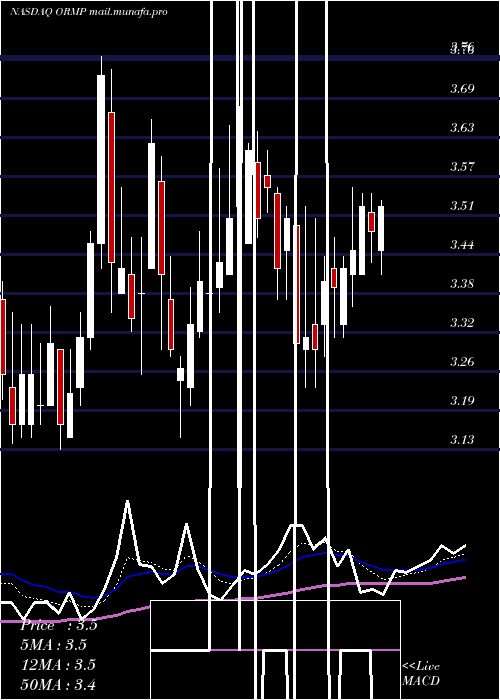This screenshot has width=500, height=700.
Task: Select the 3.26 price axis label
Action: (x=462, y=361)
